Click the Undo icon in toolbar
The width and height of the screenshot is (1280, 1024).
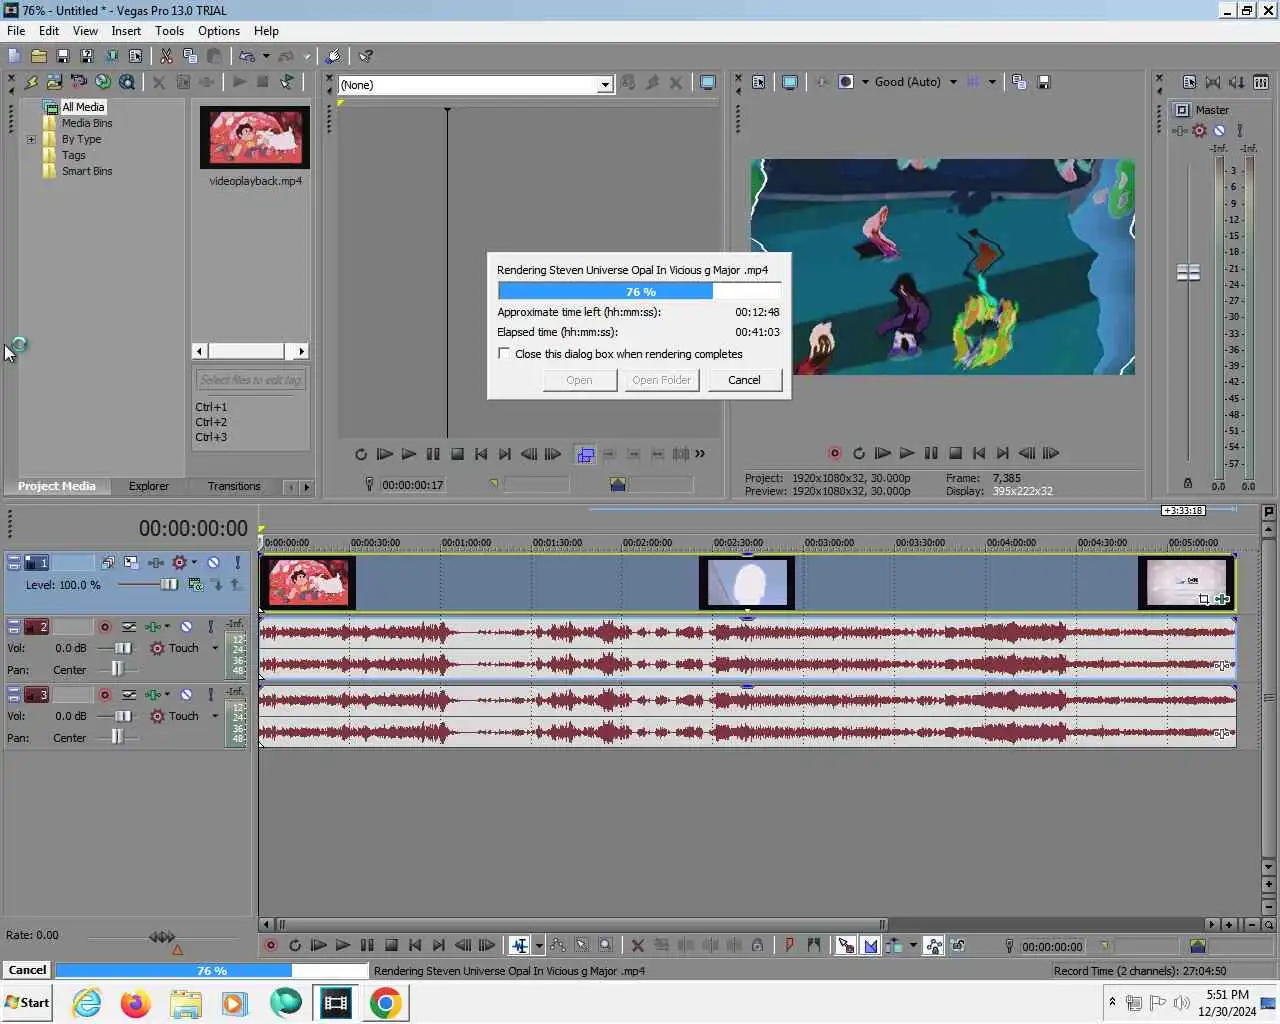[246, 56]
